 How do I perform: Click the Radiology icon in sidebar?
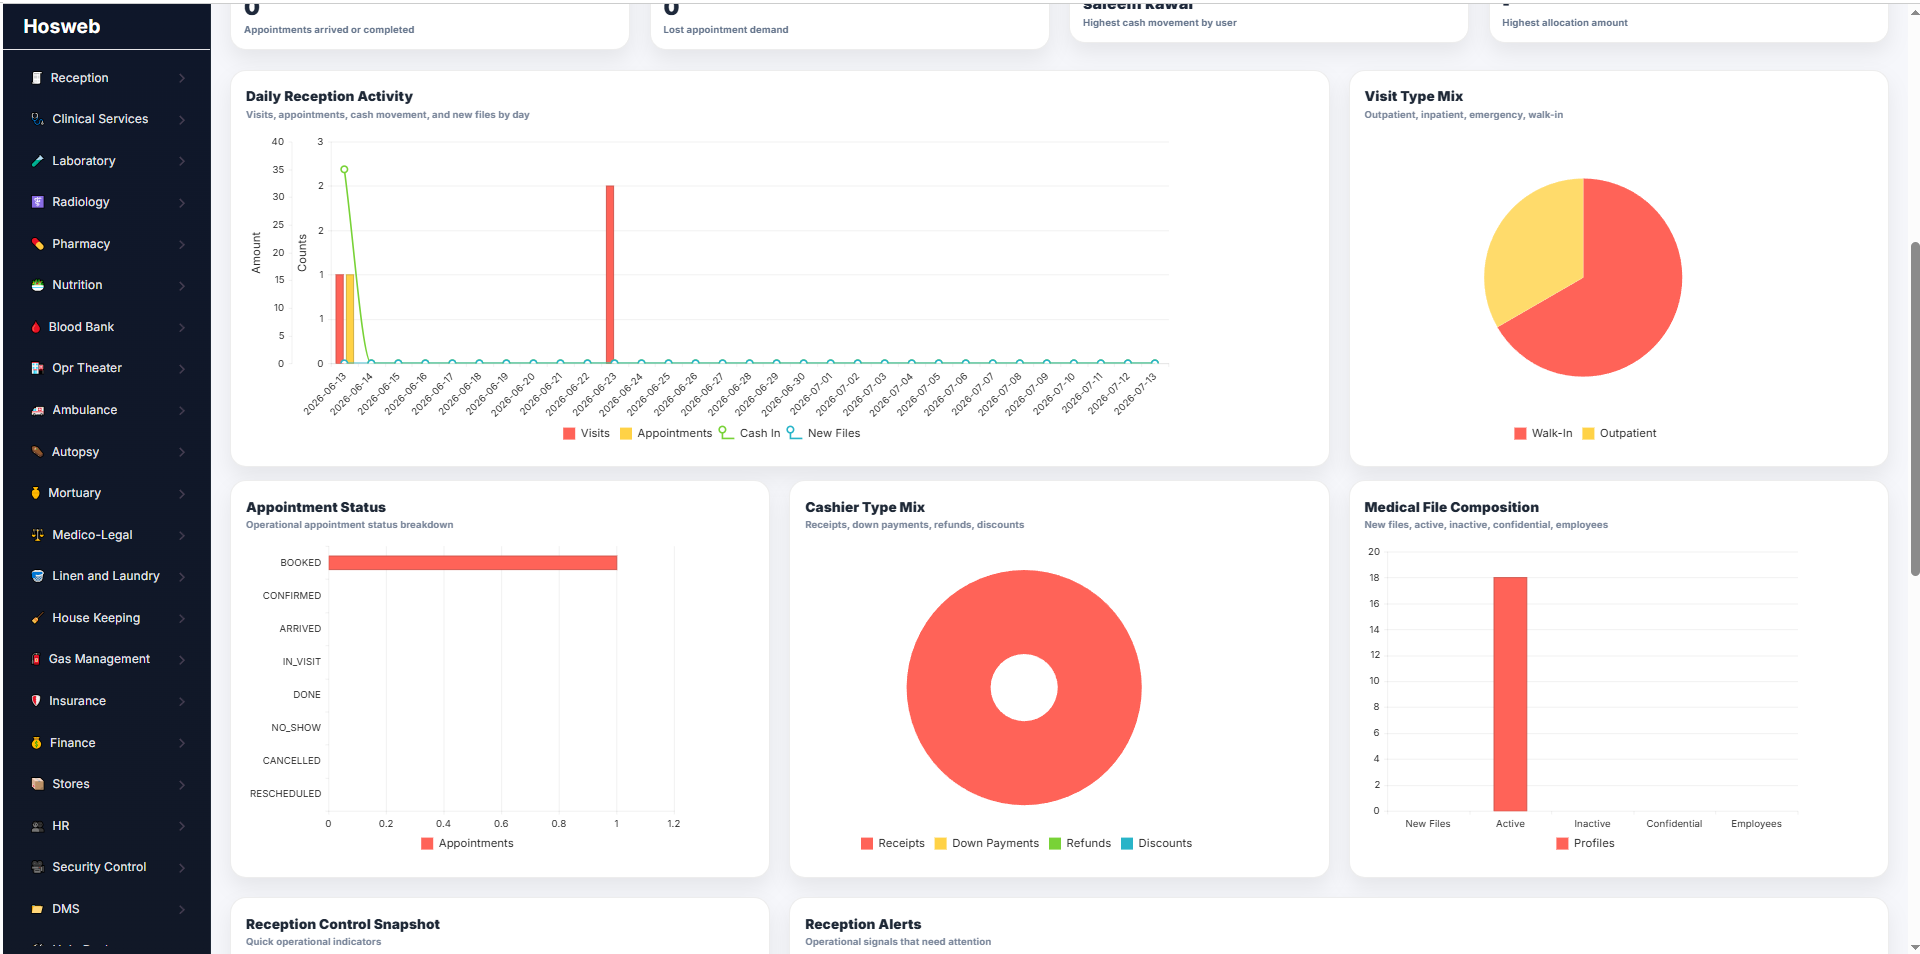pyautogui.click(x=37, y=202)
